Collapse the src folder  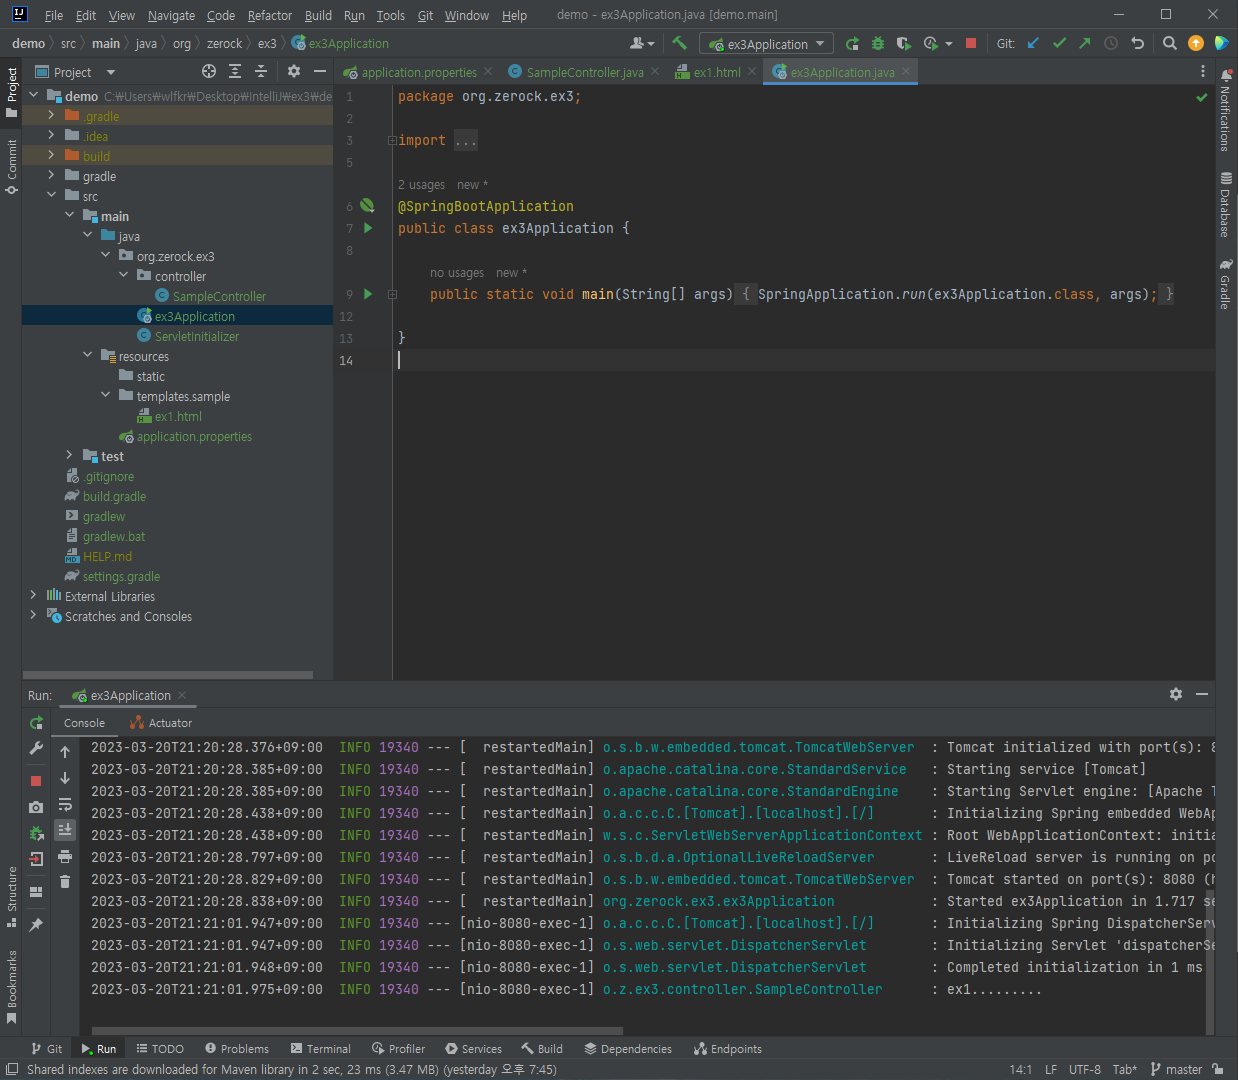pos(51,195)
